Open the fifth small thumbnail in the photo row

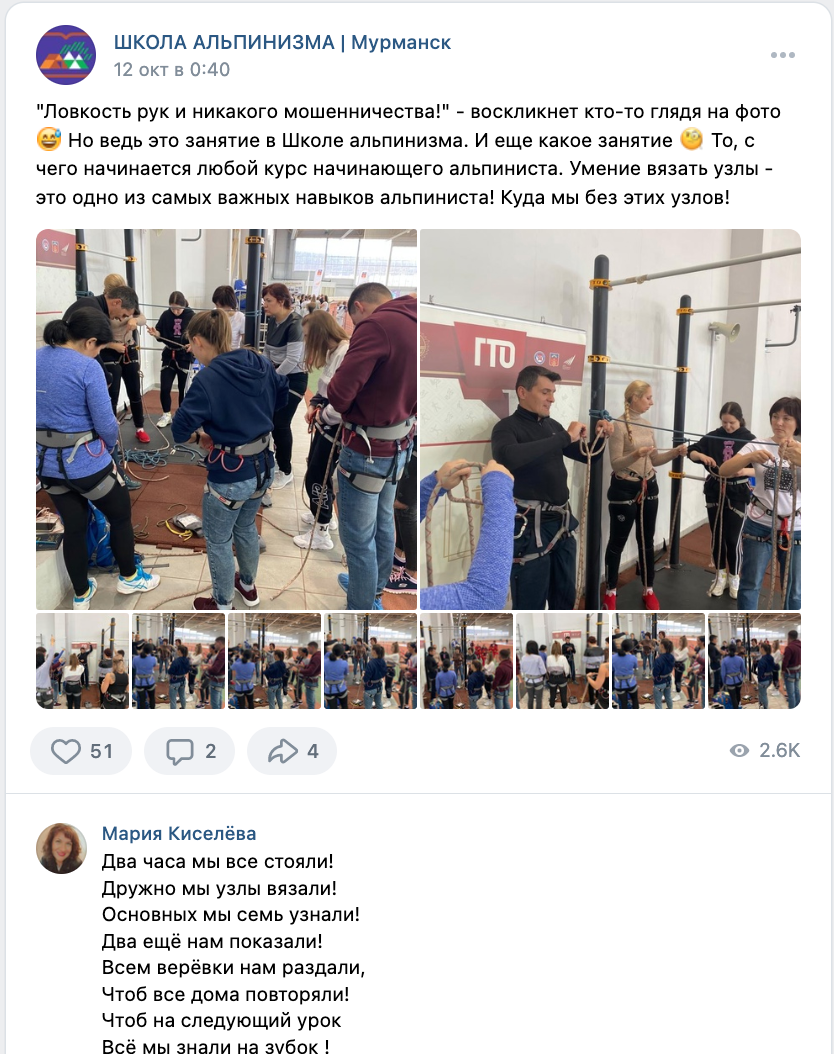point(466,661)
